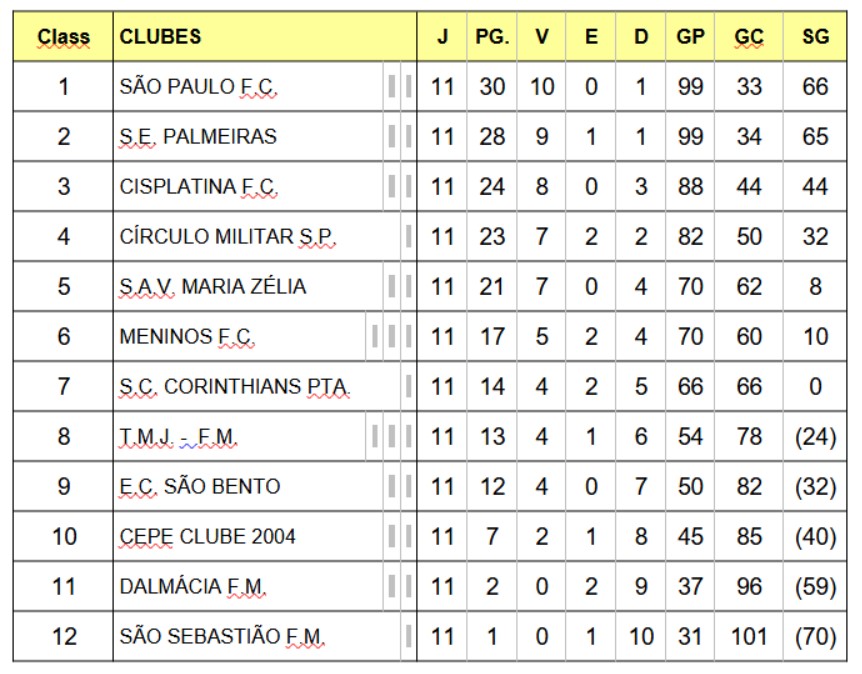862x674 pixels.
Task: Select the 101 goals-against value
Action: (749, 637)
